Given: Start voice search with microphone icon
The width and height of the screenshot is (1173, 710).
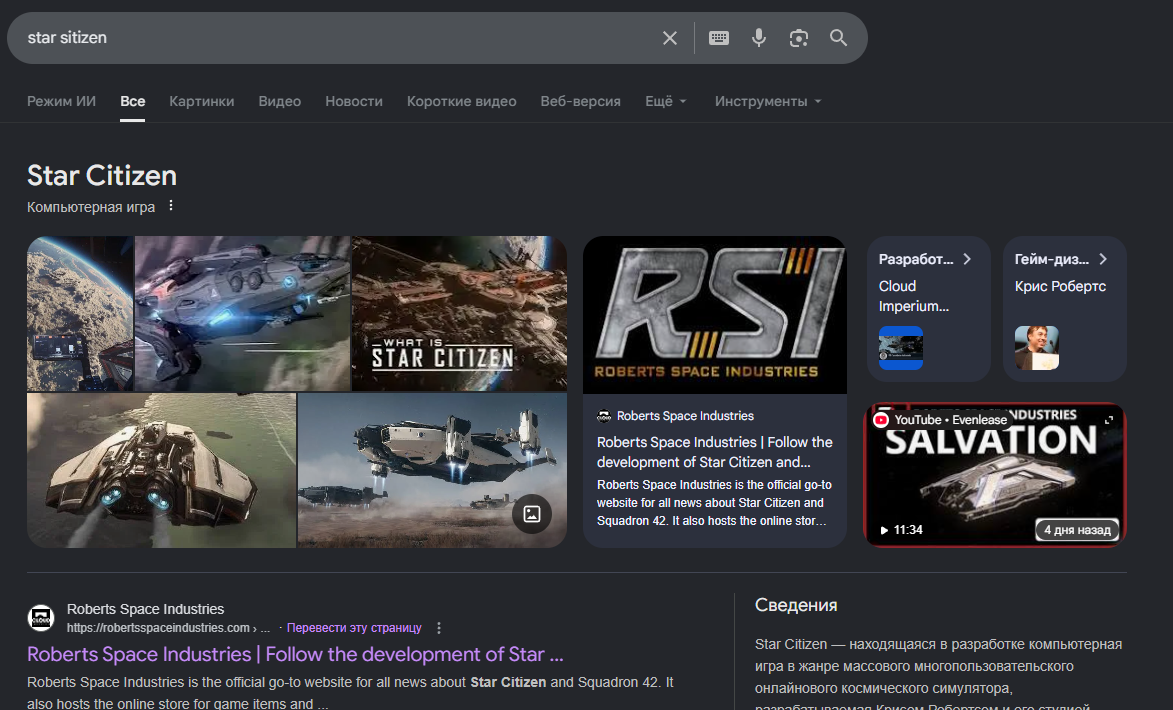Looking at the screenshot, I should click(x=759, y=38).
